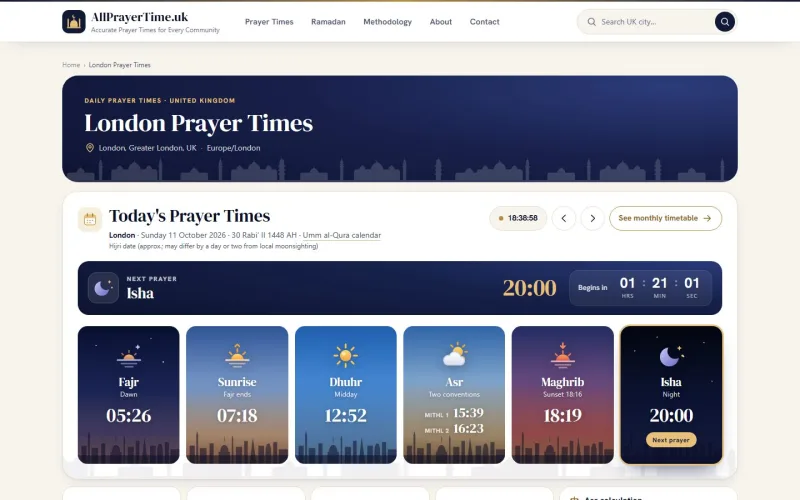Click the Dhuhr midday sun icon
The height and width of the screenshot is (500, 800).
point(345,356)
